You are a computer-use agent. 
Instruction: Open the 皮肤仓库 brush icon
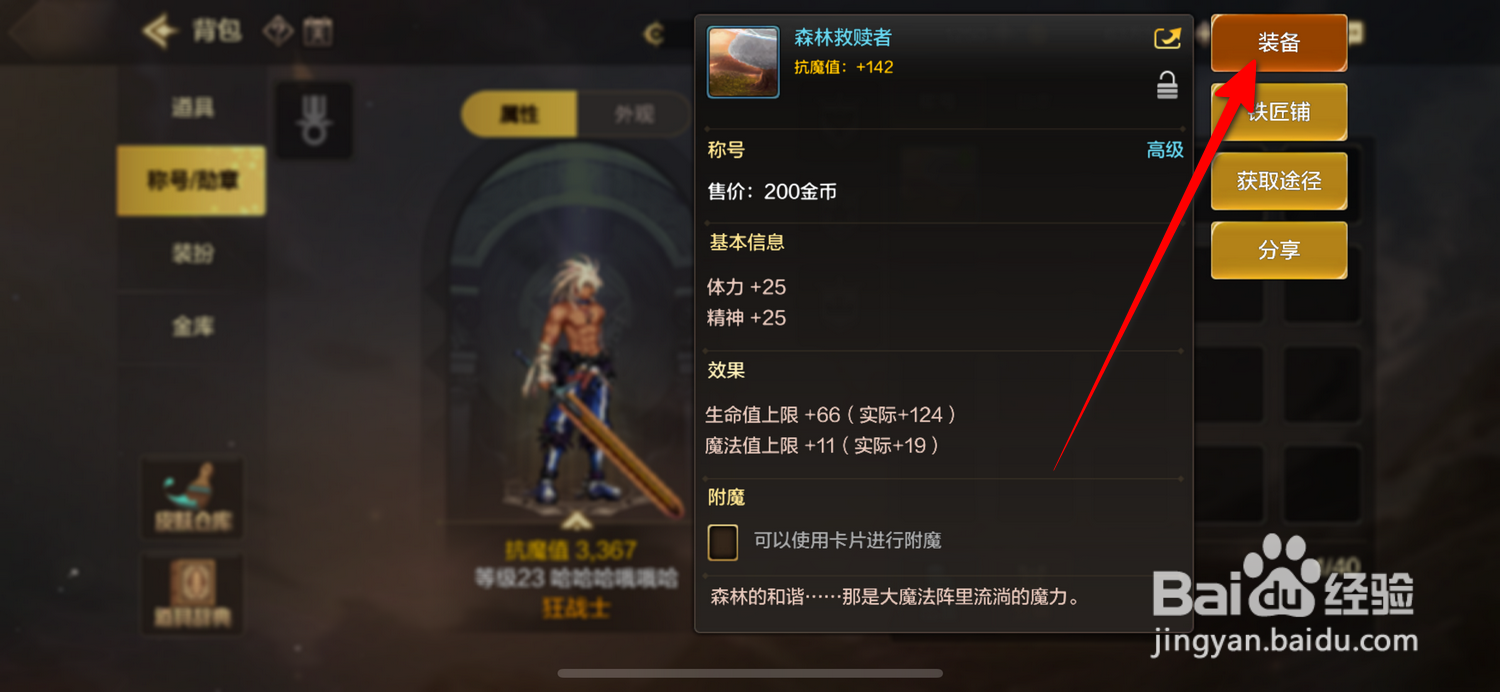point(192,497)
